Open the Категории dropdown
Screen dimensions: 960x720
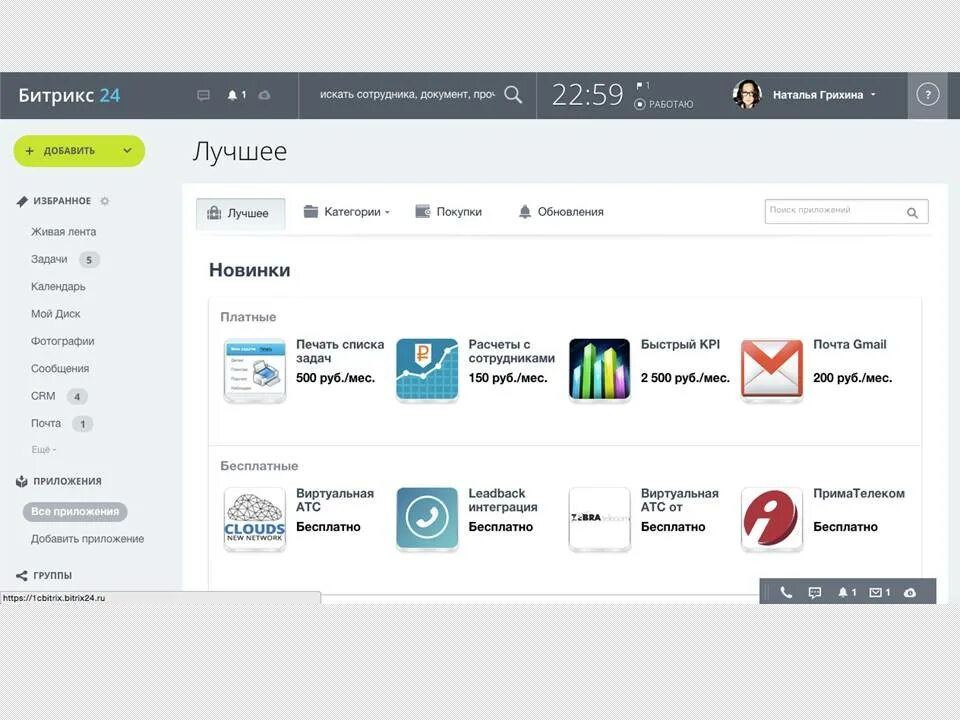coord(347,212)
